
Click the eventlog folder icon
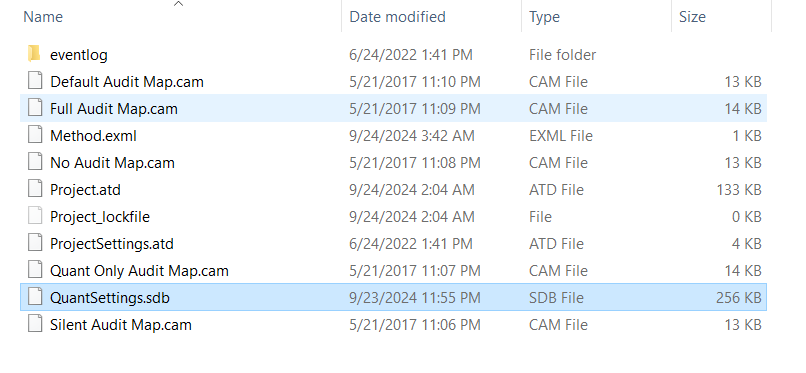pyautogui.click(x=34, y=54)
